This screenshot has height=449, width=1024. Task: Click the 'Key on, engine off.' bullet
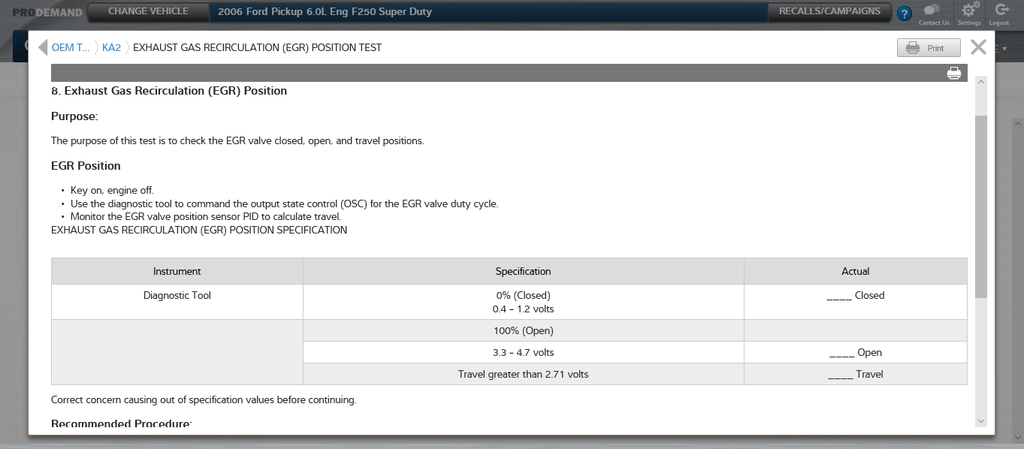pos(112,191)
